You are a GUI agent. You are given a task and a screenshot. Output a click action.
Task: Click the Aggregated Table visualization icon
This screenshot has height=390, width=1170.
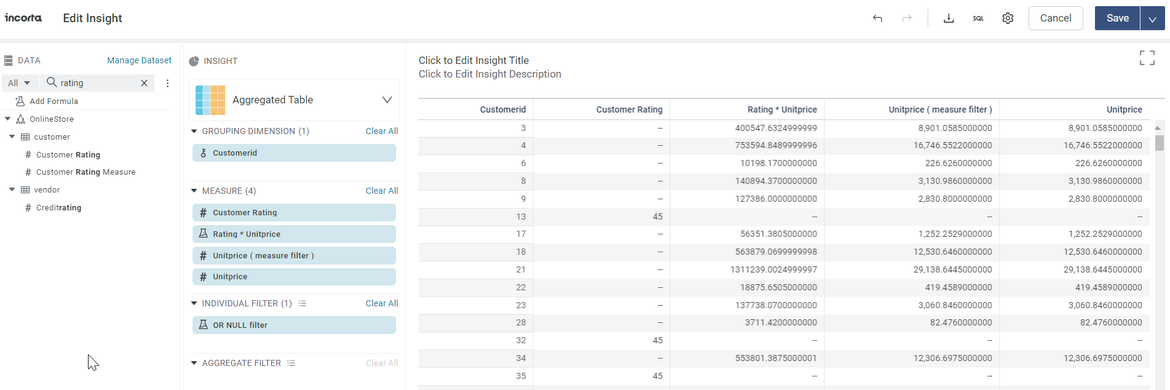[210, 100]
